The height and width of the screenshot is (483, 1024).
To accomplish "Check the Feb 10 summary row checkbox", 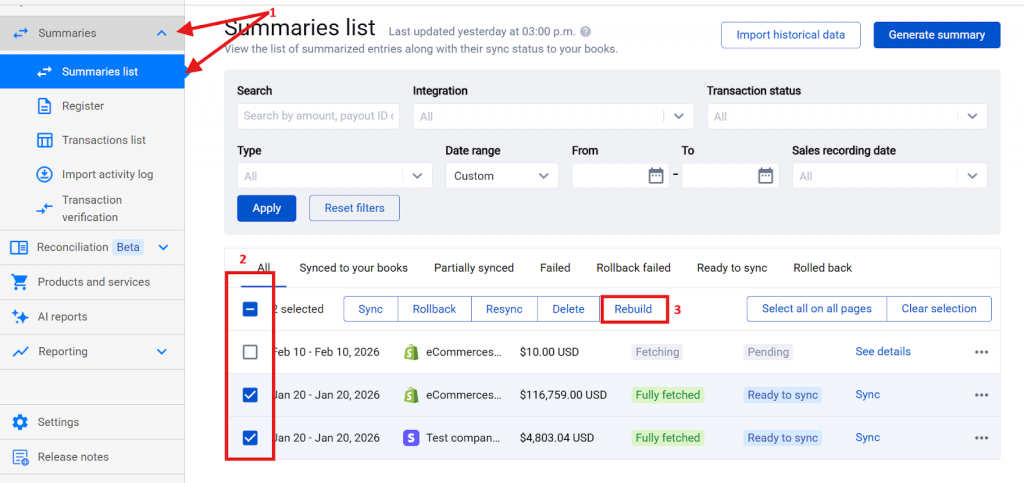I will pyautogui.click(x=250, y=352).
